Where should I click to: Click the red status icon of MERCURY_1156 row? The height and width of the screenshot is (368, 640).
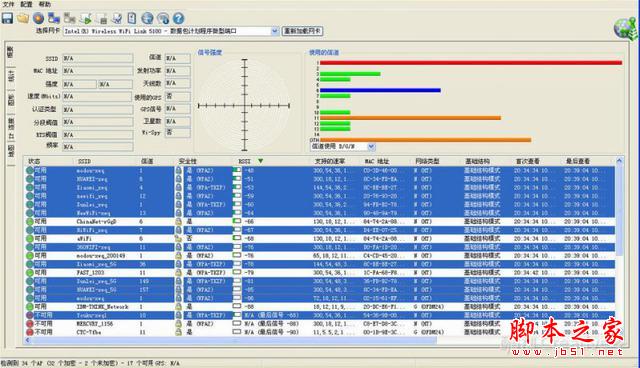pos(30,324)
